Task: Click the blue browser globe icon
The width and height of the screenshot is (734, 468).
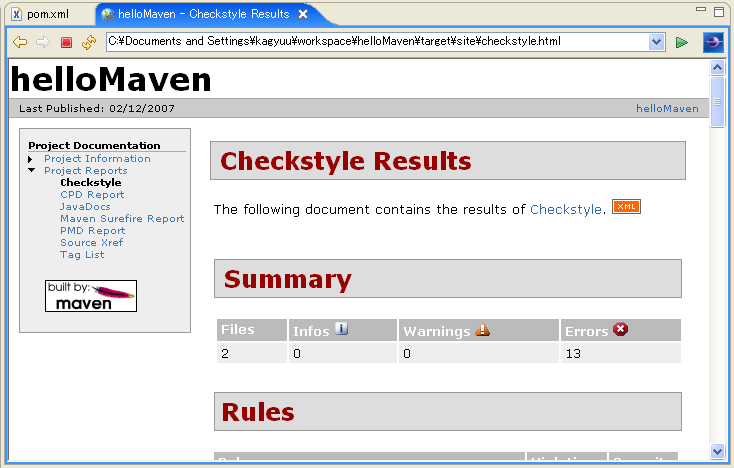Action: point(713,43)
